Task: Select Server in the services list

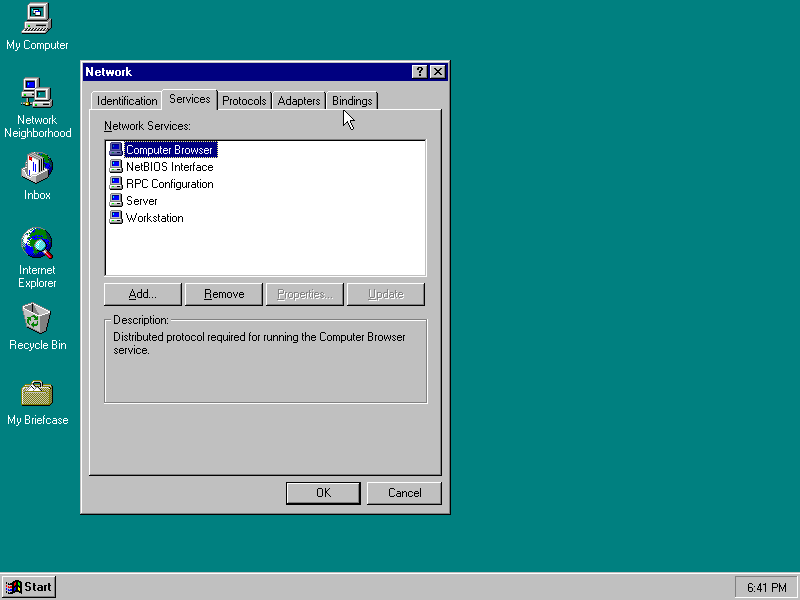Action: (x=142, y=201)
